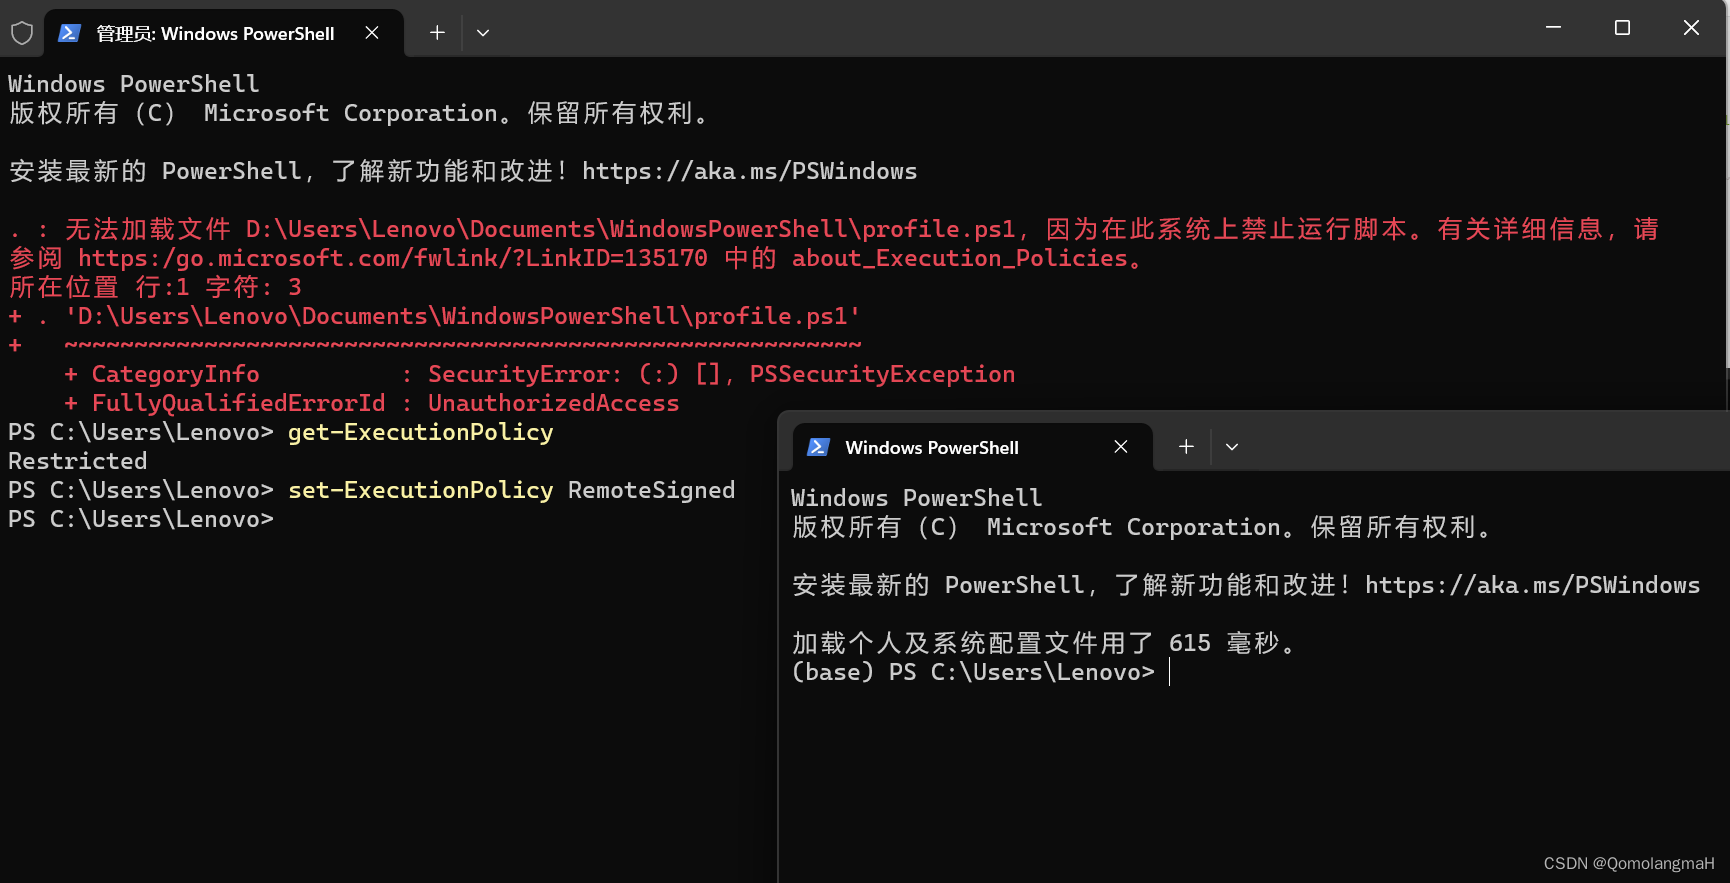This screenshot has height=883, width=1730.
Task: Maximize the administrator PowerShell window
Action: coord(1622,28)
